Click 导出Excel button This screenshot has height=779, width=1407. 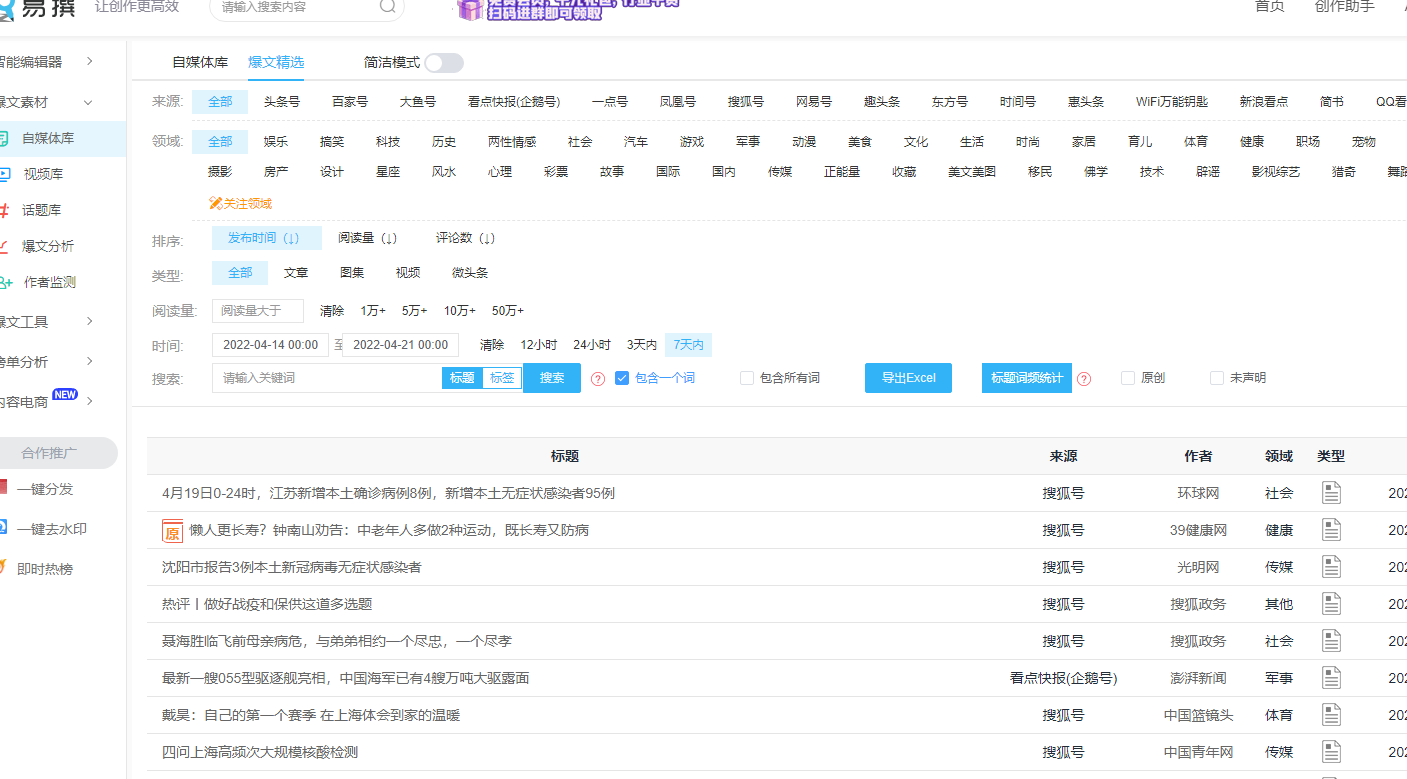click(x=908, y=378)
